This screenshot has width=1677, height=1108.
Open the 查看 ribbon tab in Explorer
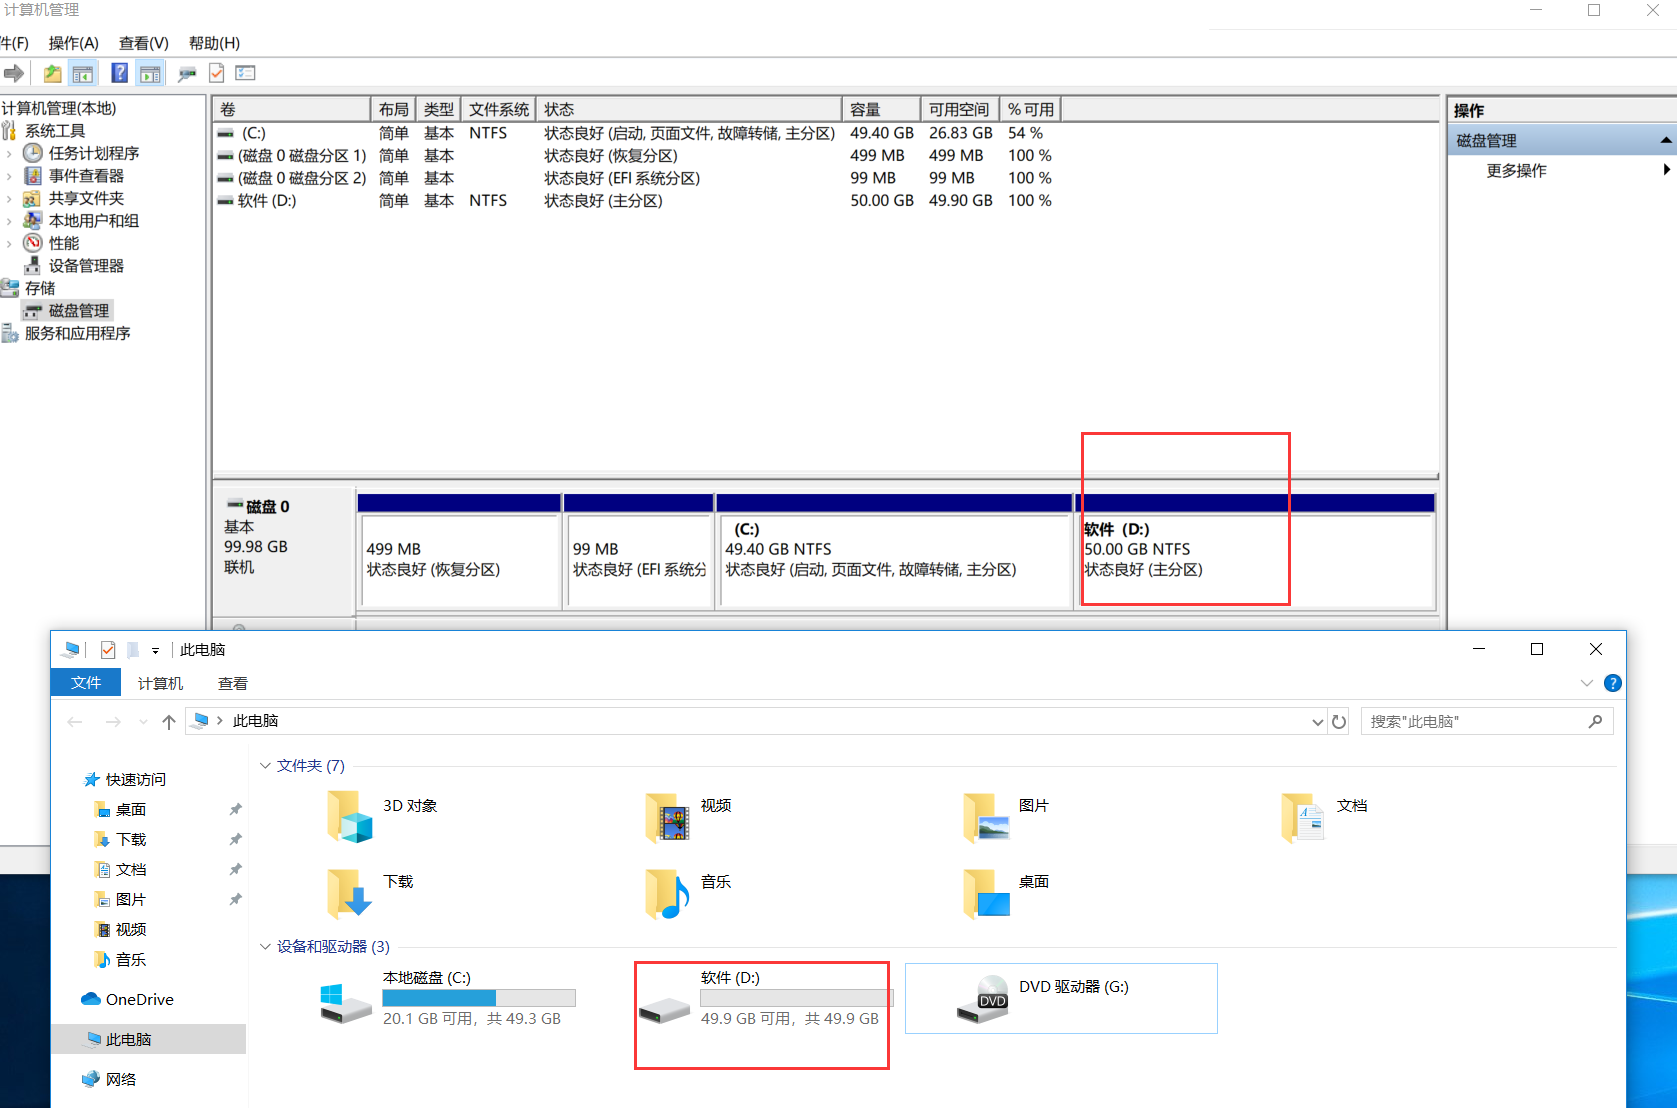233,683
